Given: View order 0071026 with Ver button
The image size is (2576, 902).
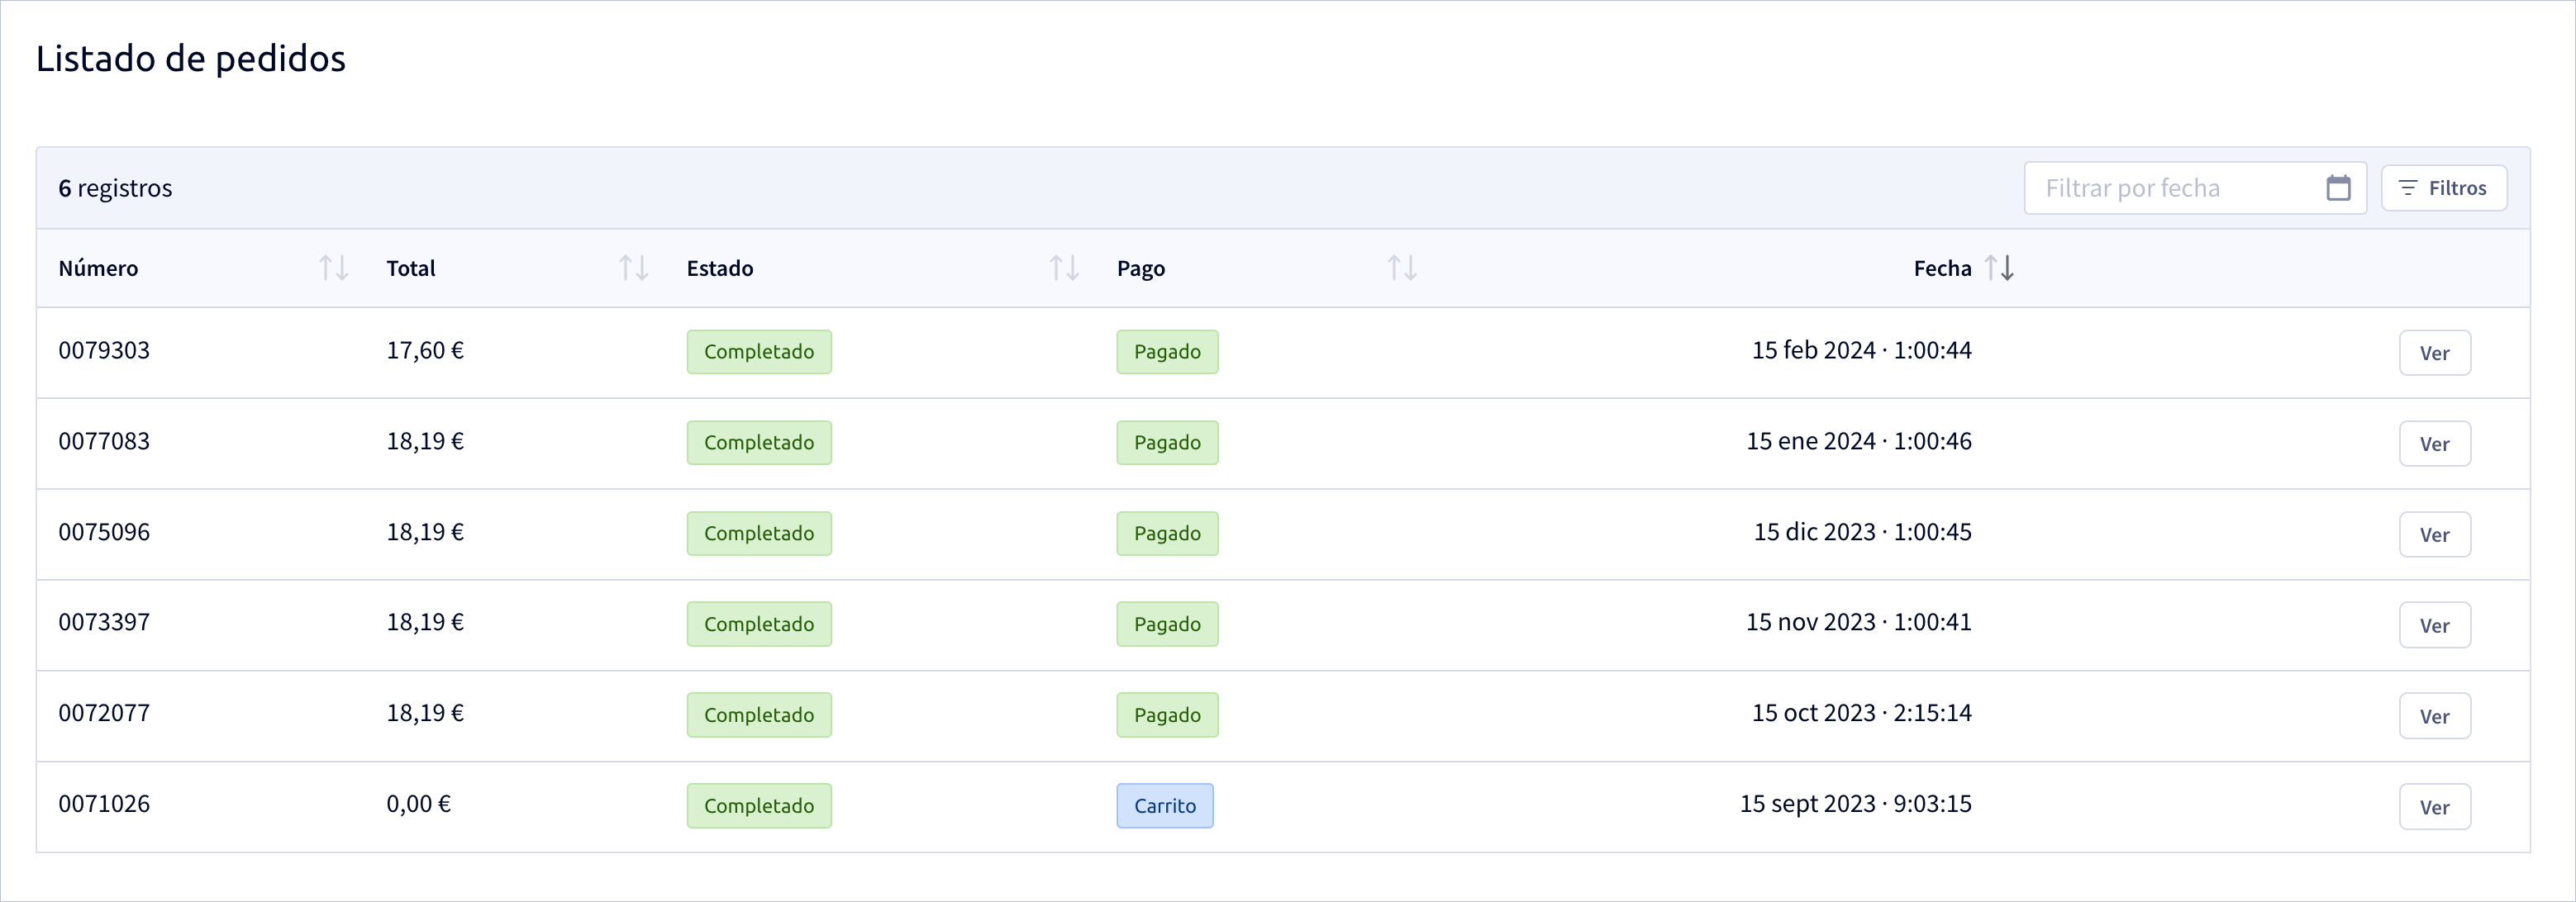Looking at the screenshot, I should [x=2434, y=807].
